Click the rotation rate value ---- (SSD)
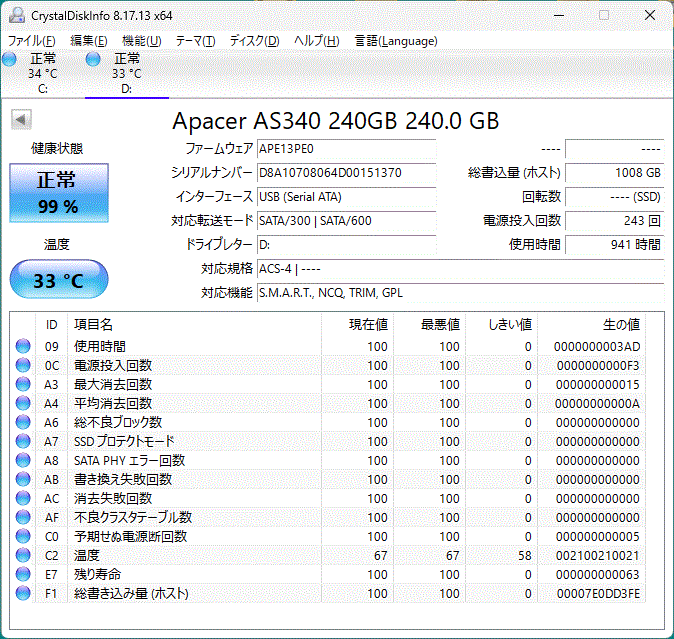 (615, 197)
